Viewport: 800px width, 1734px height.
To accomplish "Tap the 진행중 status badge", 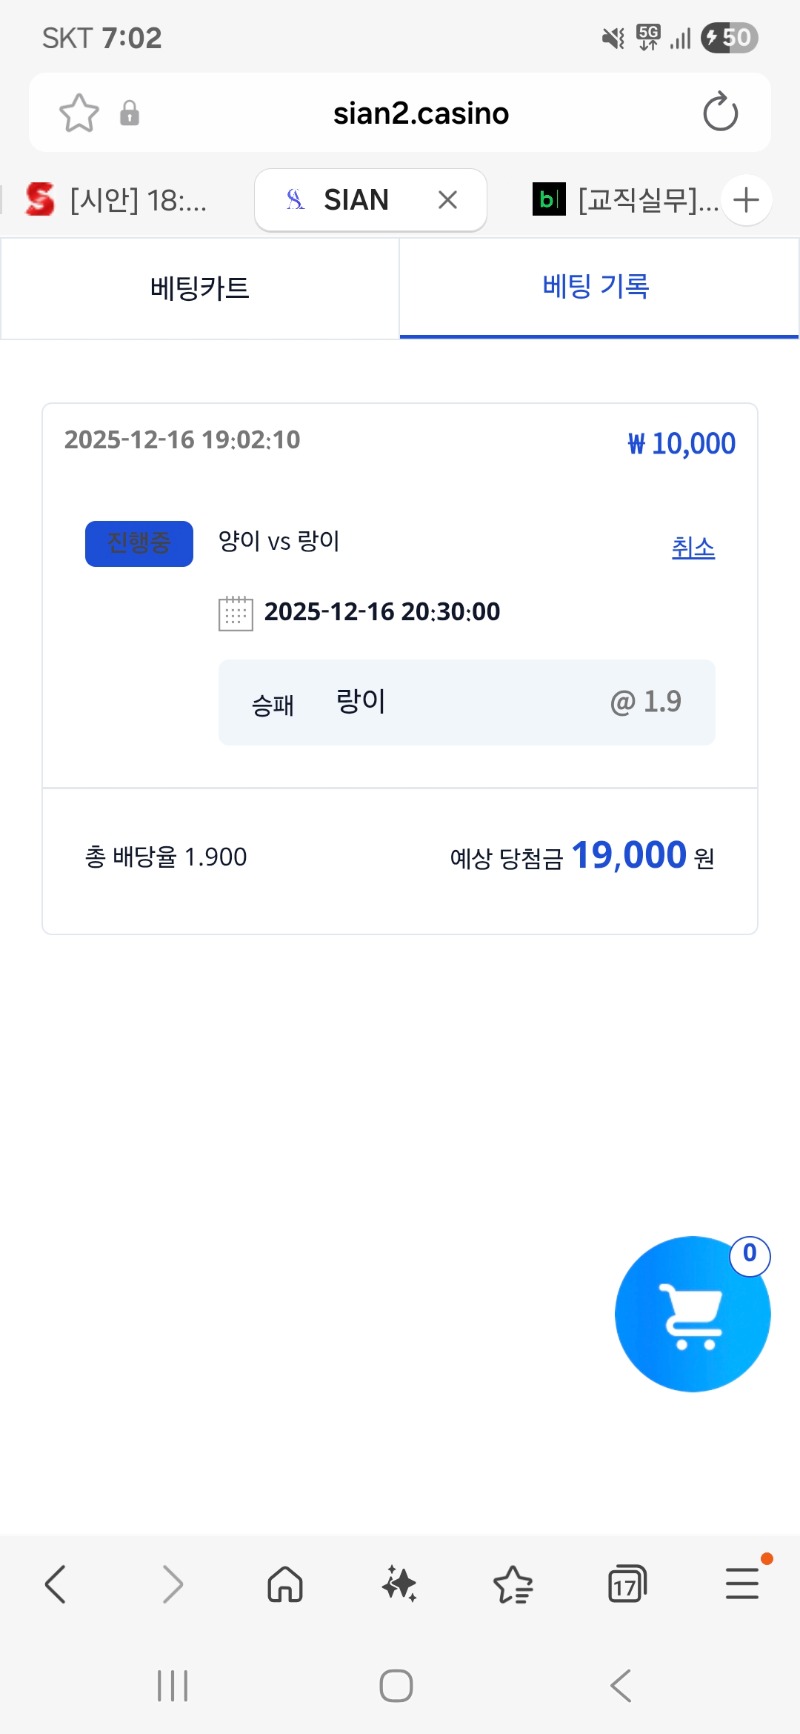I will 139,544.
